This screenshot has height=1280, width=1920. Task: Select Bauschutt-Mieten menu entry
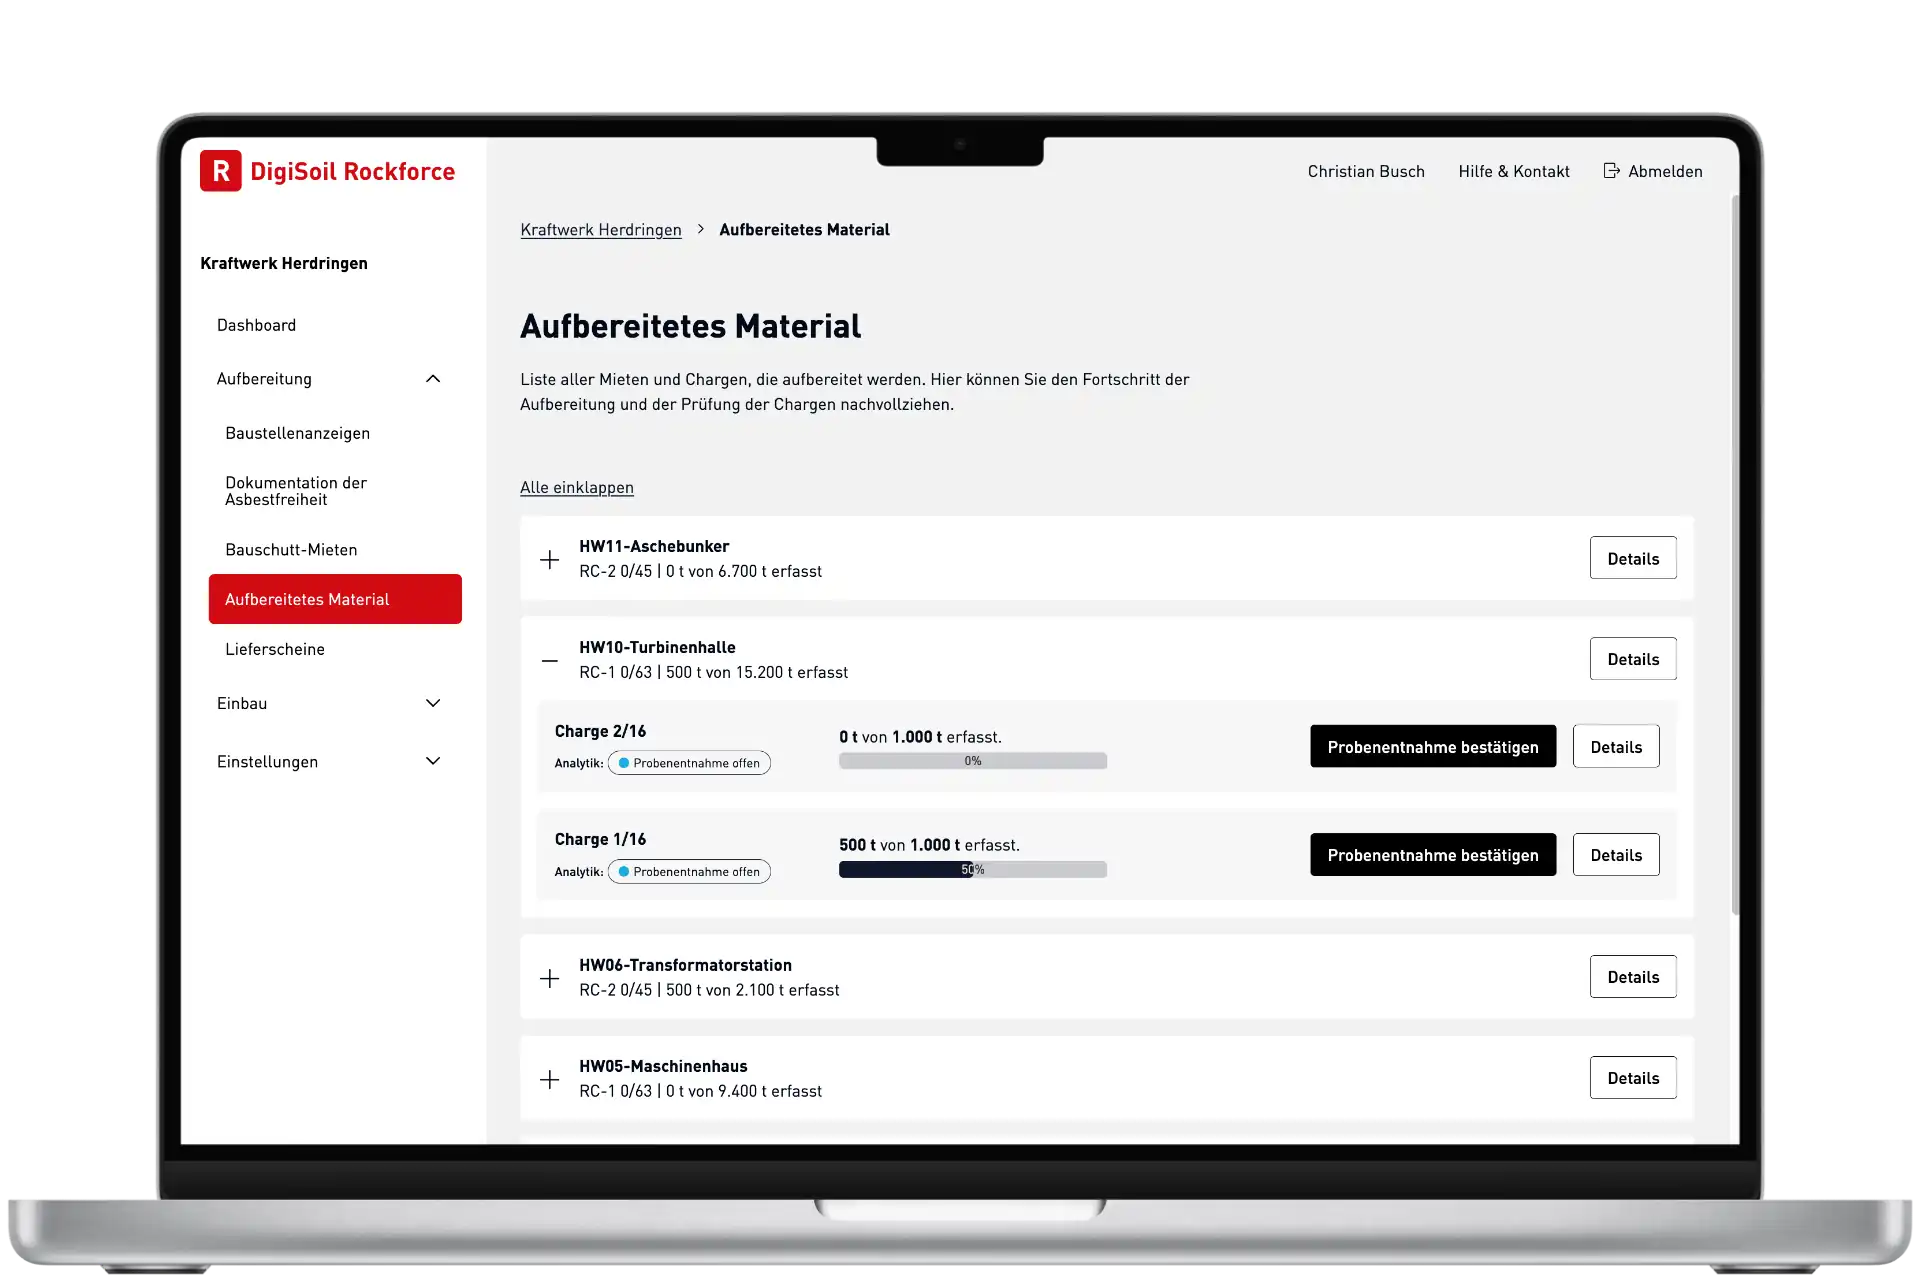click(291, 550)
